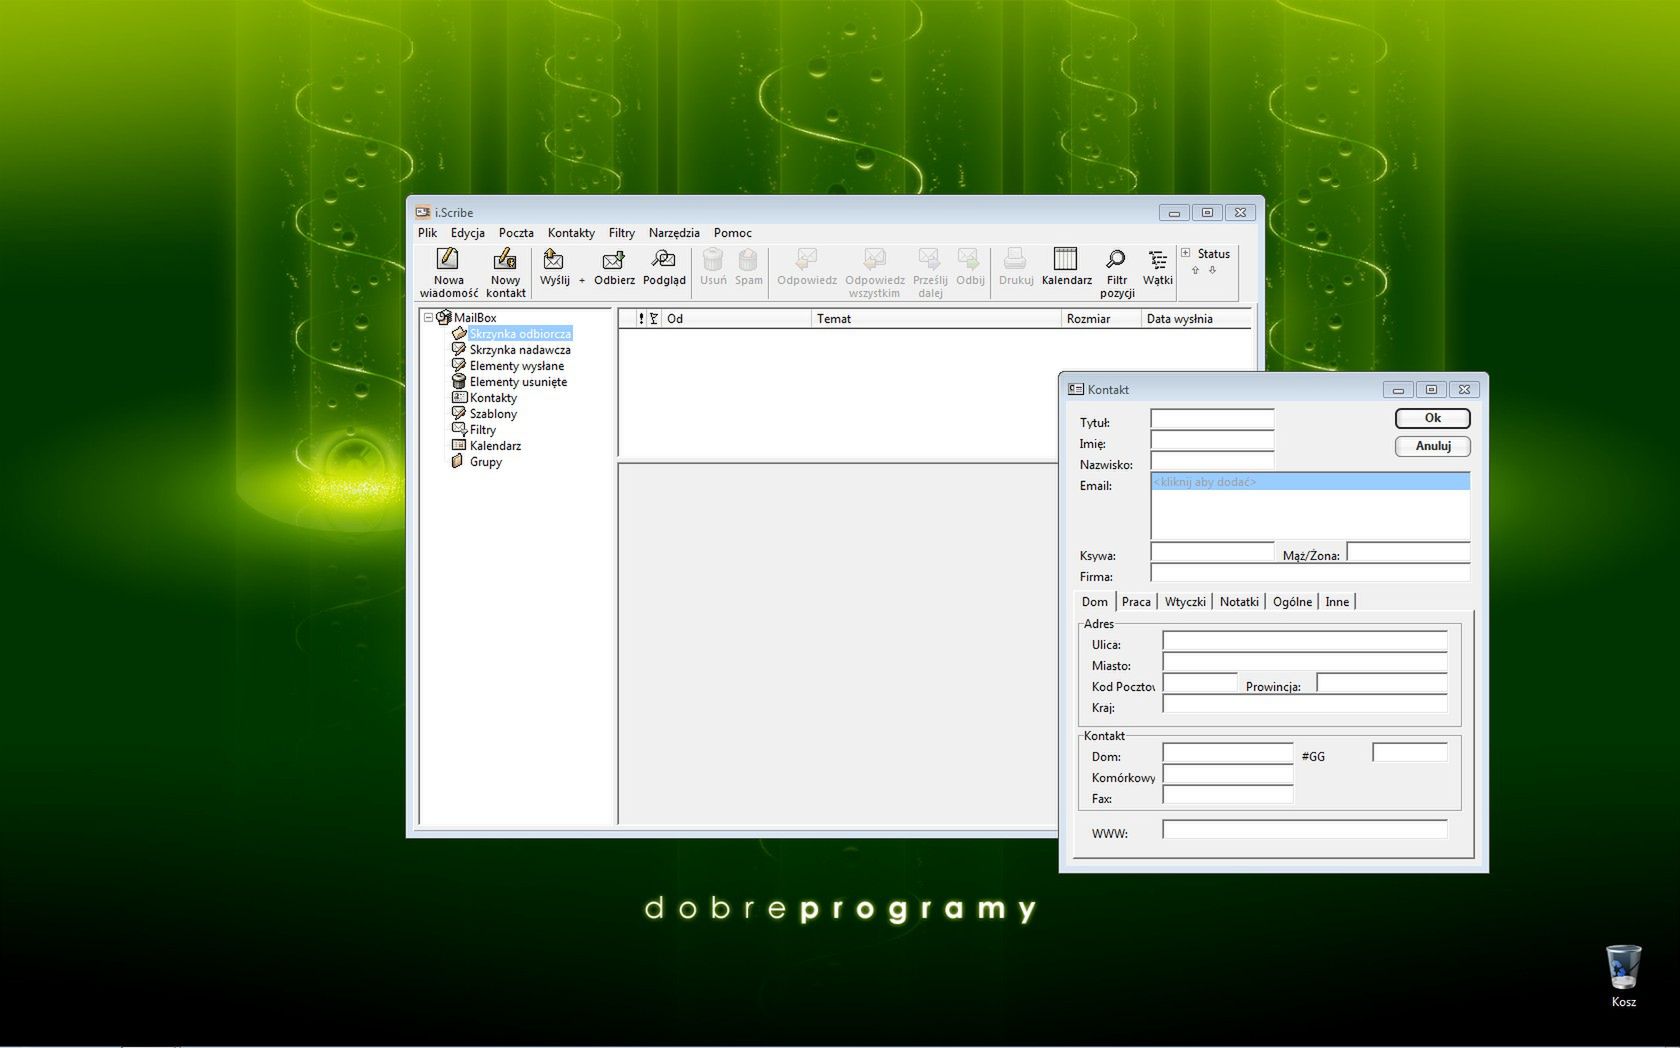Viewport: 1680px width, 1048px height.
Task: Click the #GG input field
Action: 1410,753
